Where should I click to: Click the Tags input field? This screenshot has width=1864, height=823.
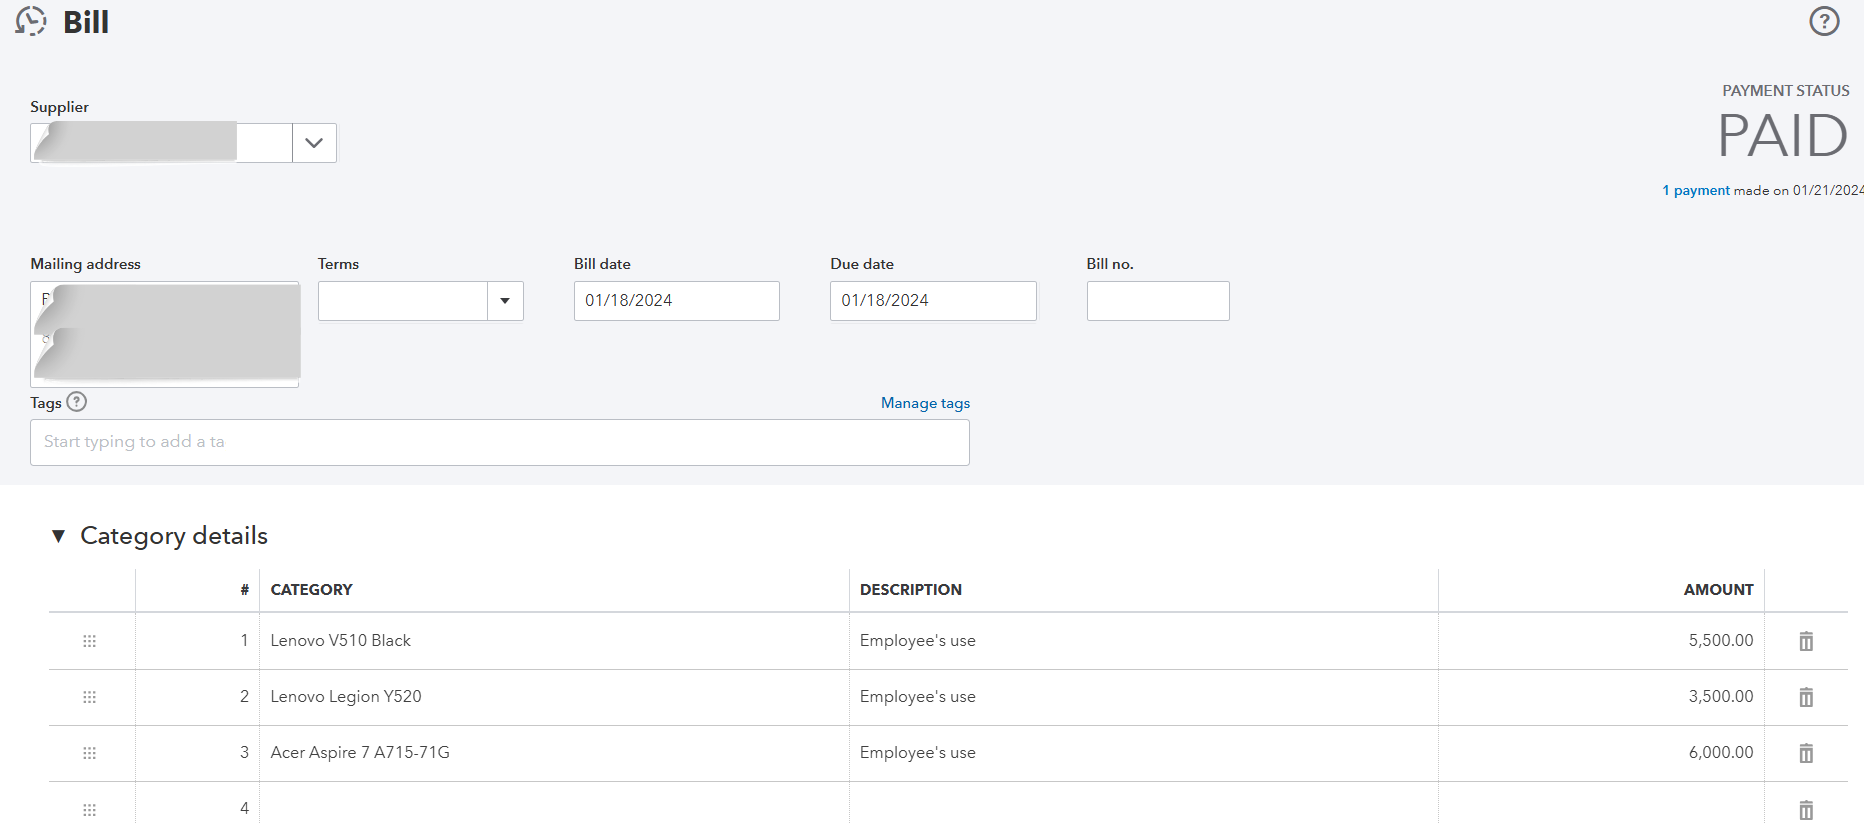499,442
